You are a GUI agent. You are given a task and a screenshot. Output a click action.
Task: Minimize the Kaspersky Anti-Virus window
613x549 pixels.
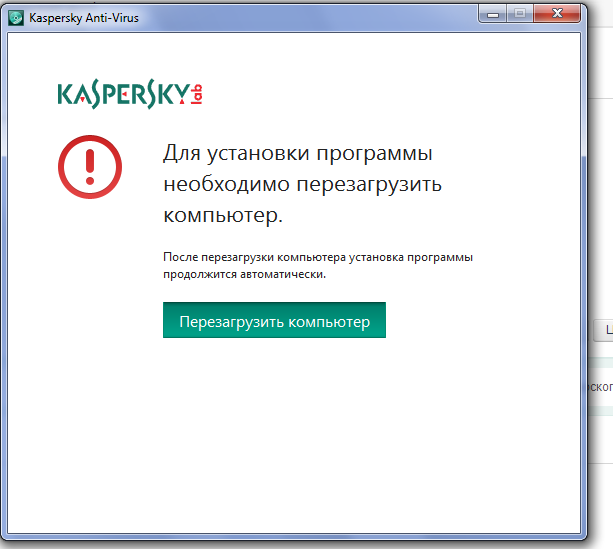point(493,14)
